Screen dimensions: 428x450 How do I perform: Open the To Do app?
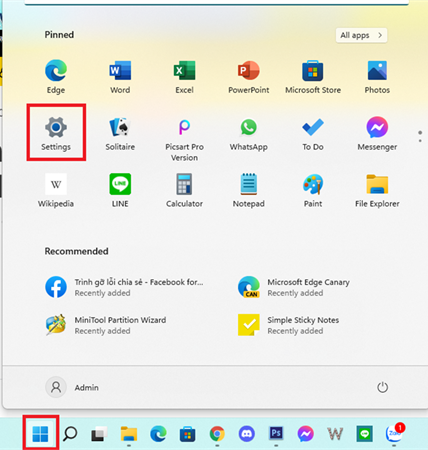click(x=313, y=133)
